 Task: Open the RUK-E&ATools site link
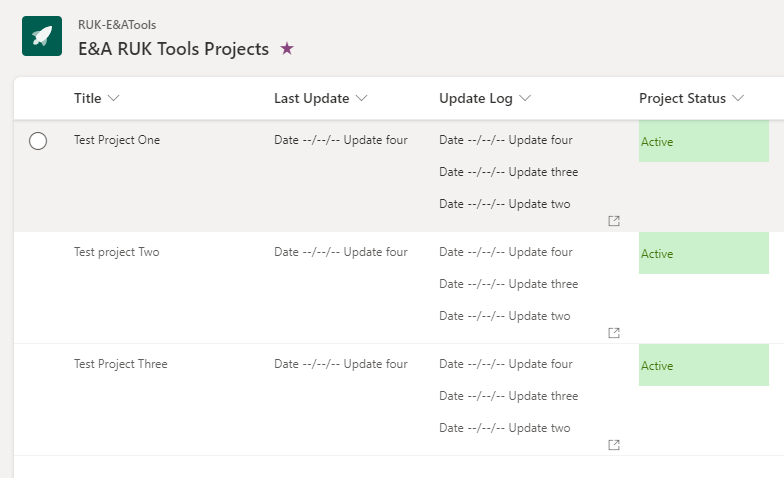[117, 25]
